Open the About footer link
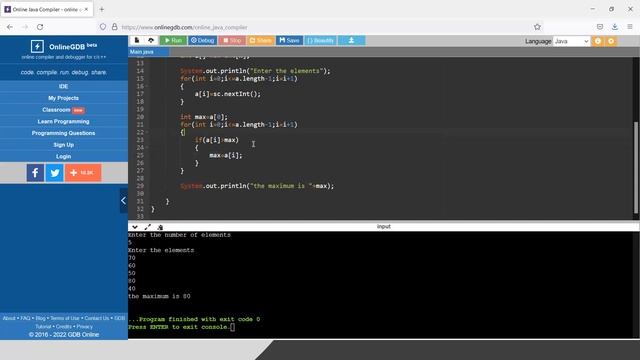Screen dimensions: 640x360 [9, 318]
